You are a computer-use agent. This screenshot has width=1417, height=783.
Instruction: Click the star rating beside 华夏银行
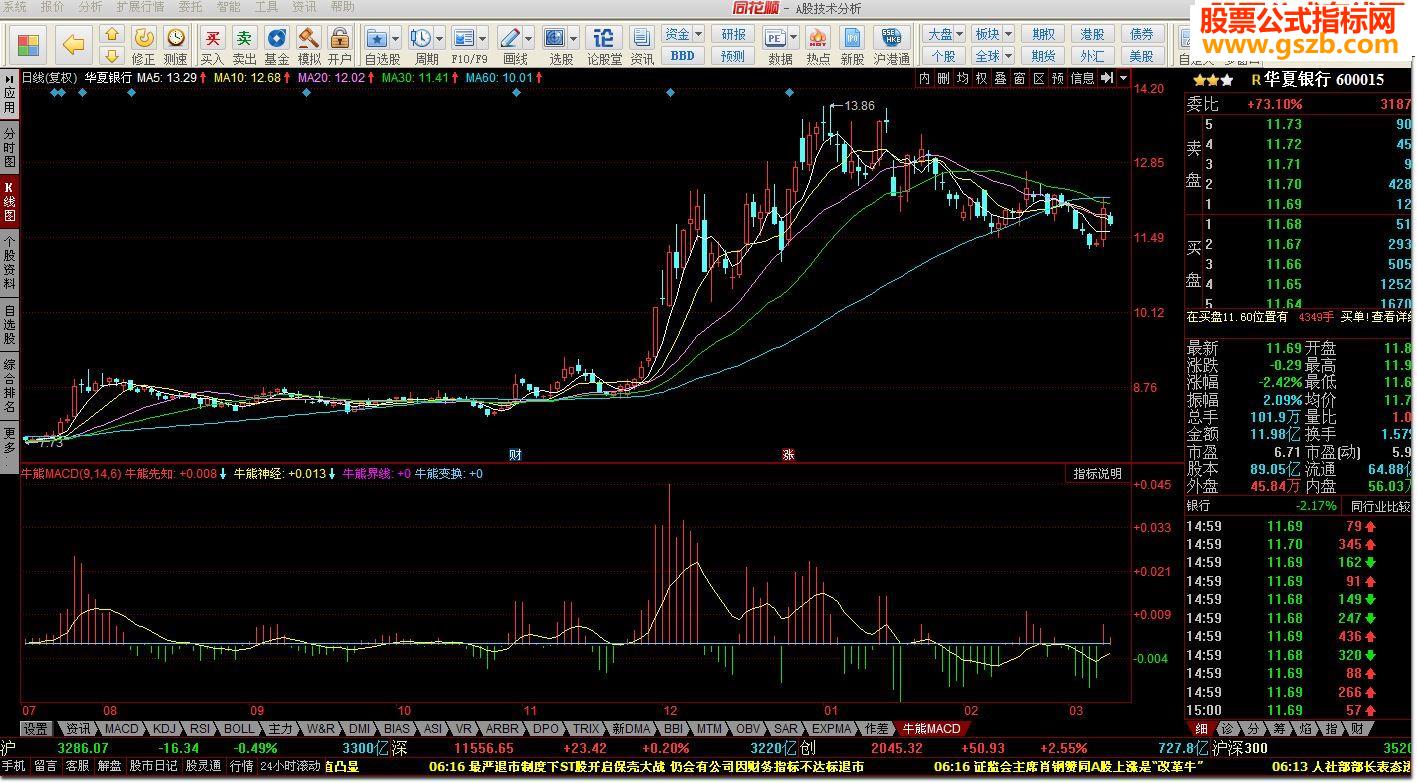click(x=1212, y=80)
